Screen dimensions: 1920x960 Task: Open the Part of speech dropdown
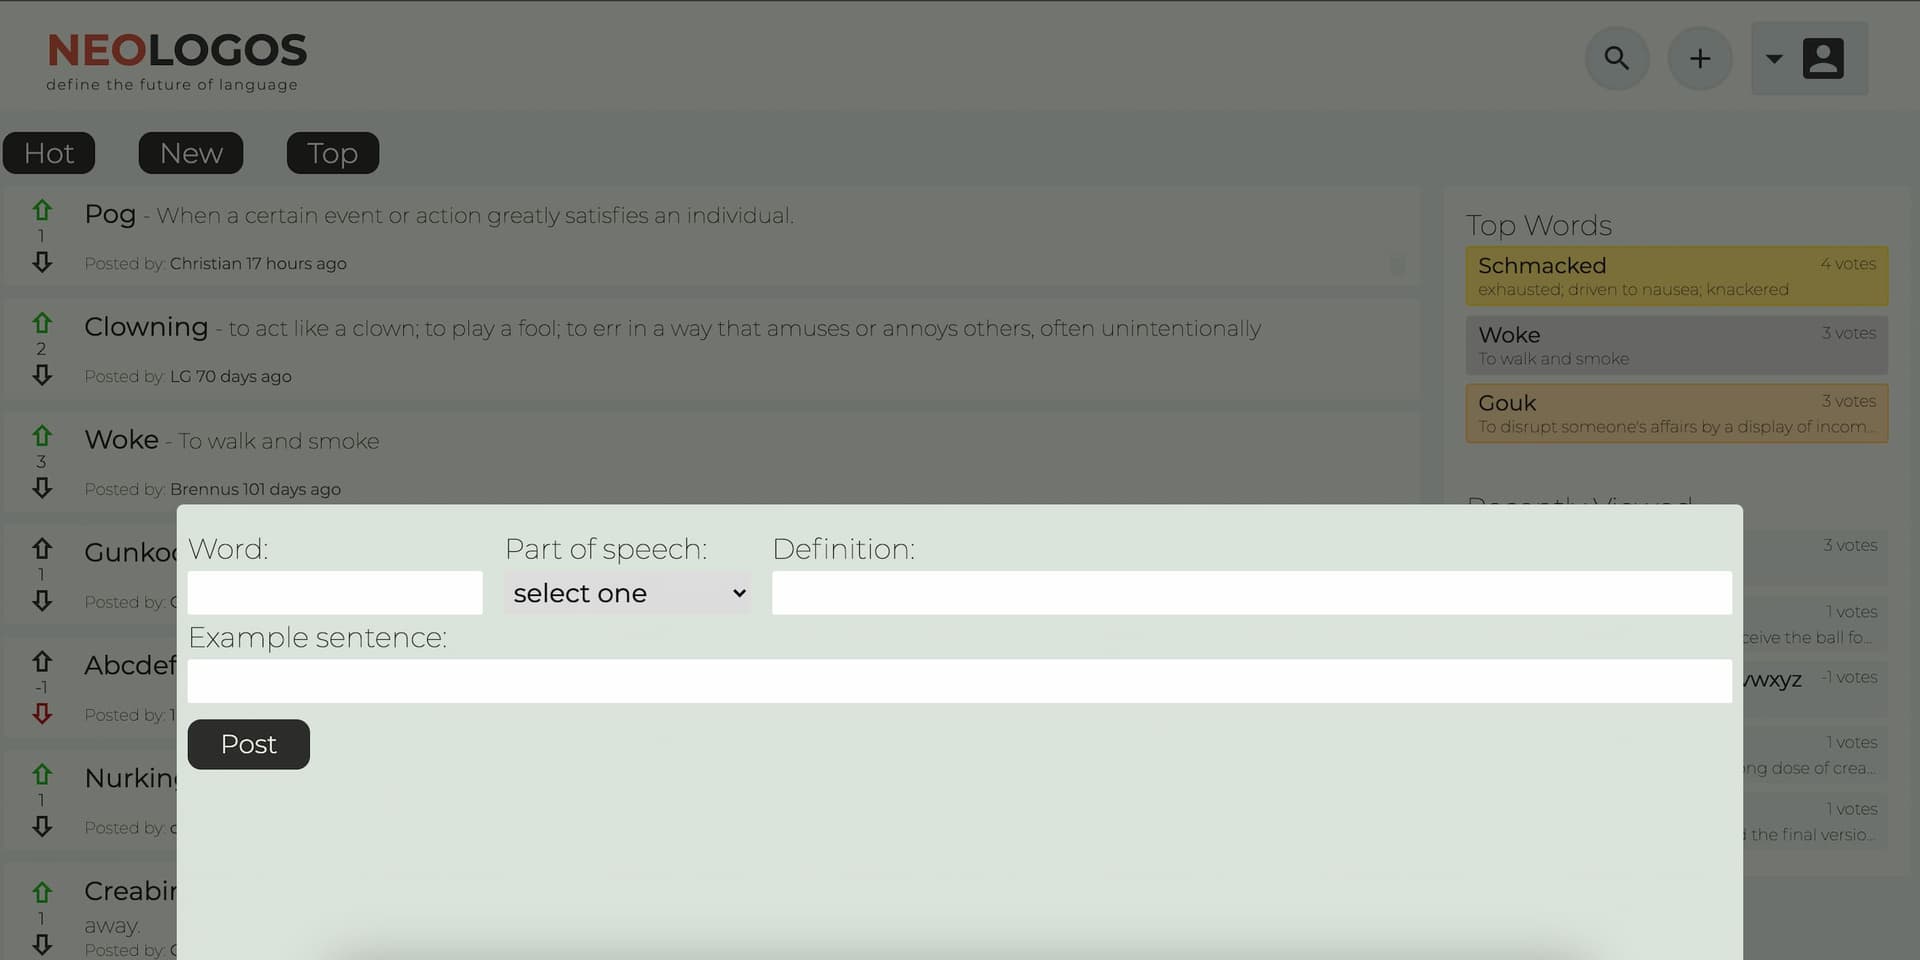pyautogui.click(x=628, y=593)
